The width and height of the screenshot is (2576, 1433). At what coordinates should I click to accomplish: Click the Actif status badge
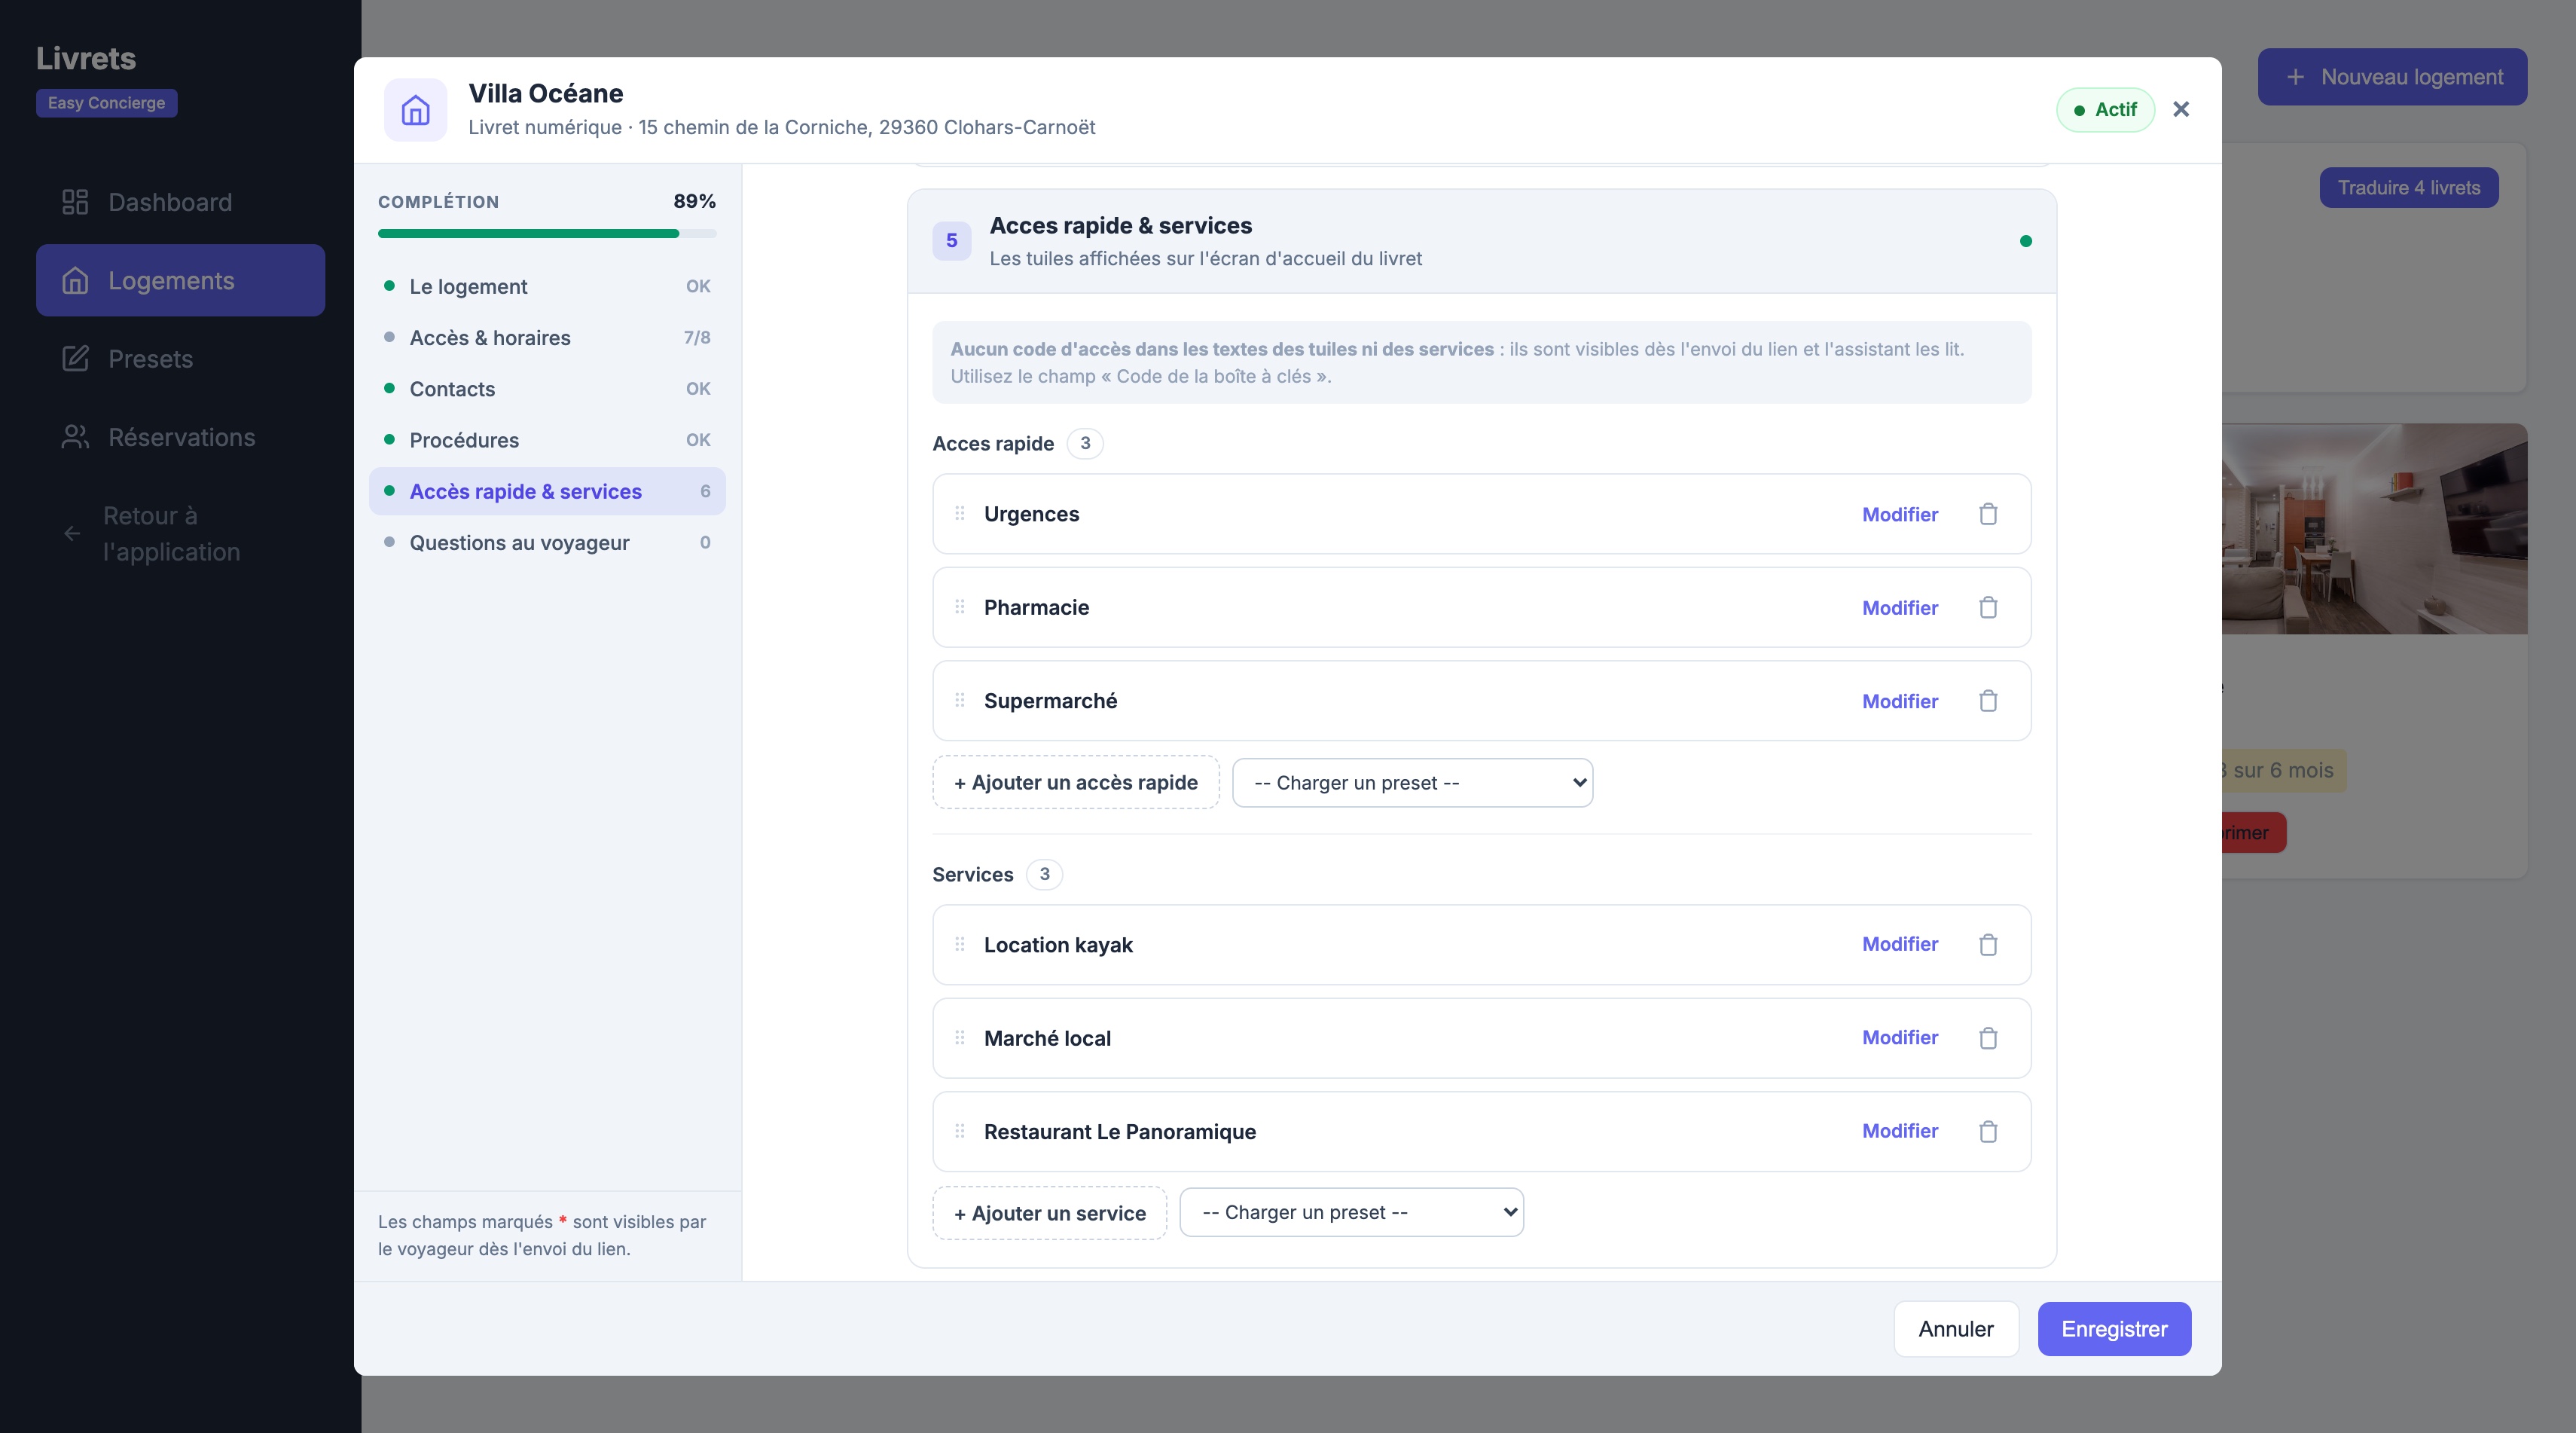pyautogui.click(x=2105, y=110)
